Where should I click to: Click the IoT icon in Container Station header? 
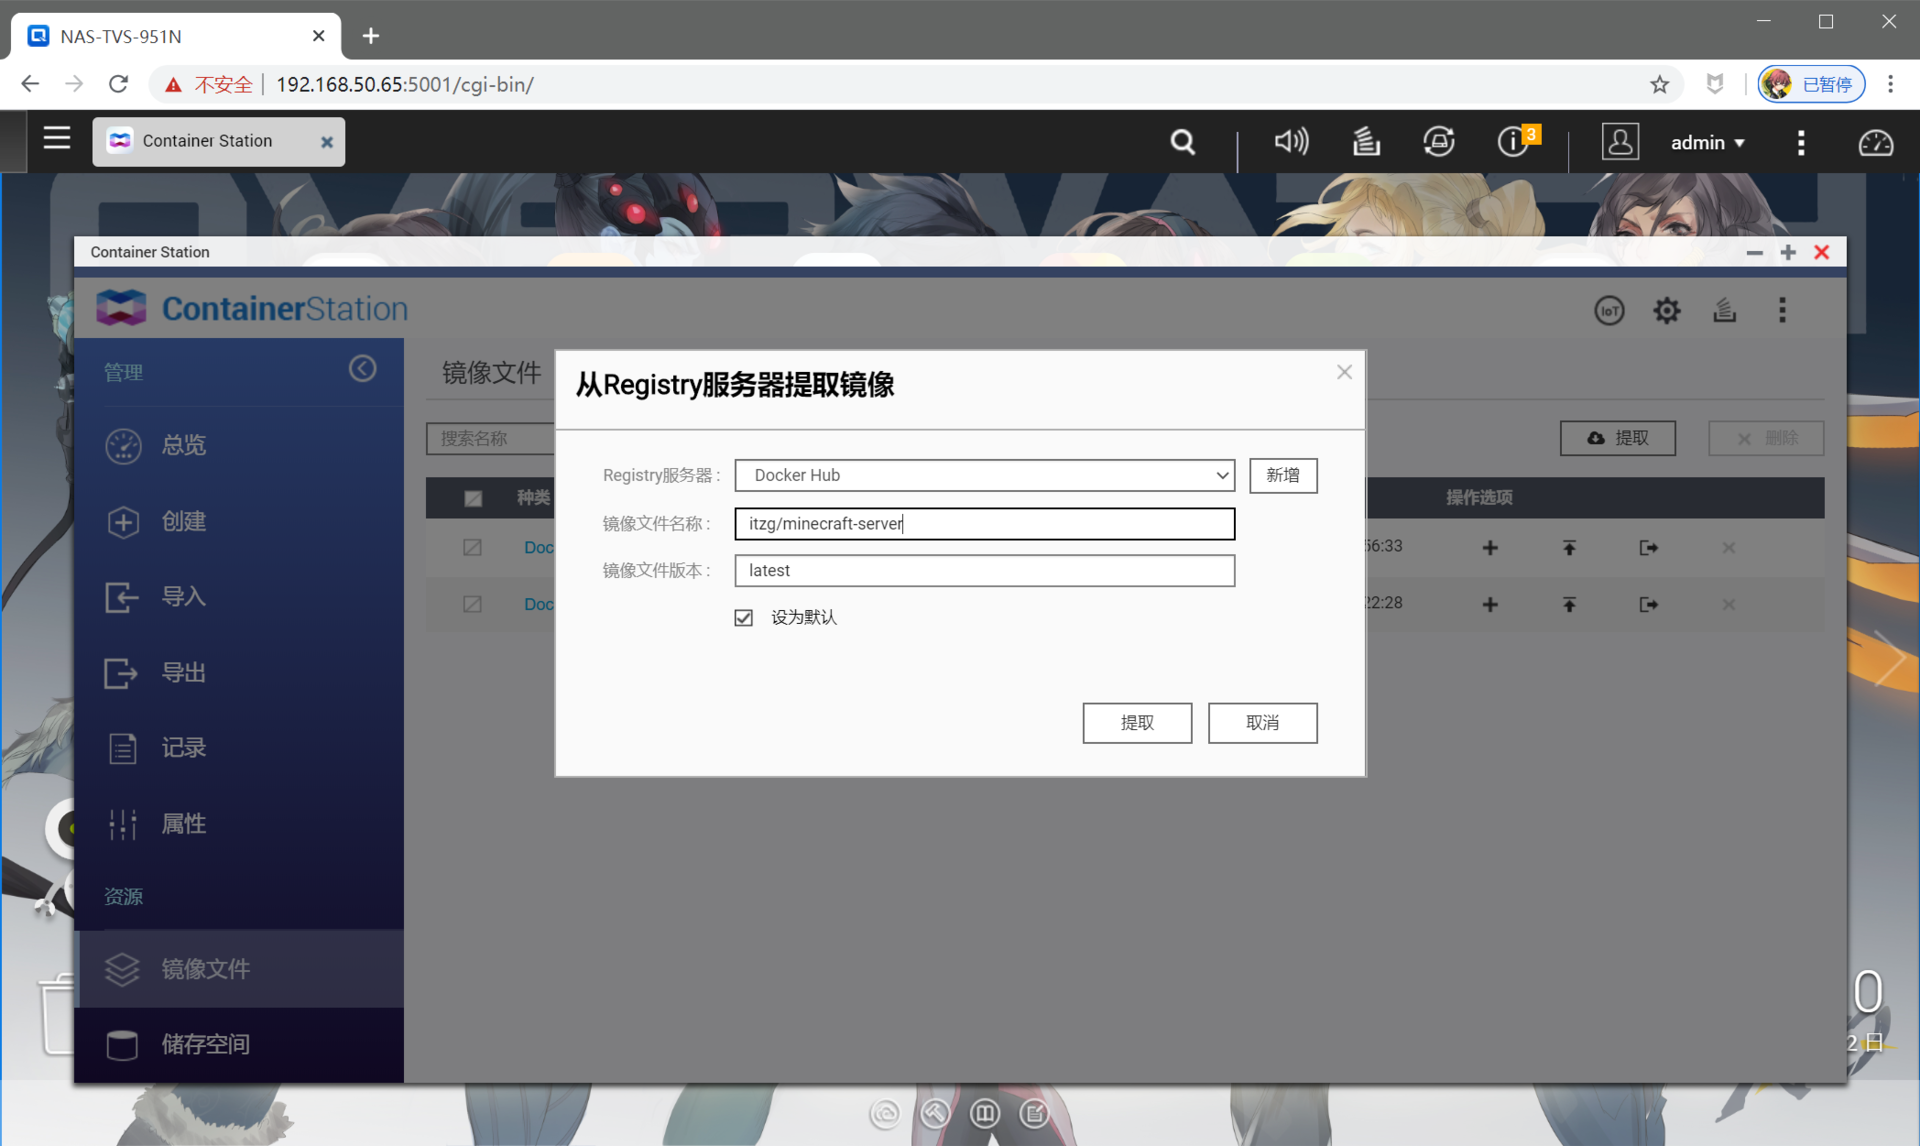coord(1608,311)
